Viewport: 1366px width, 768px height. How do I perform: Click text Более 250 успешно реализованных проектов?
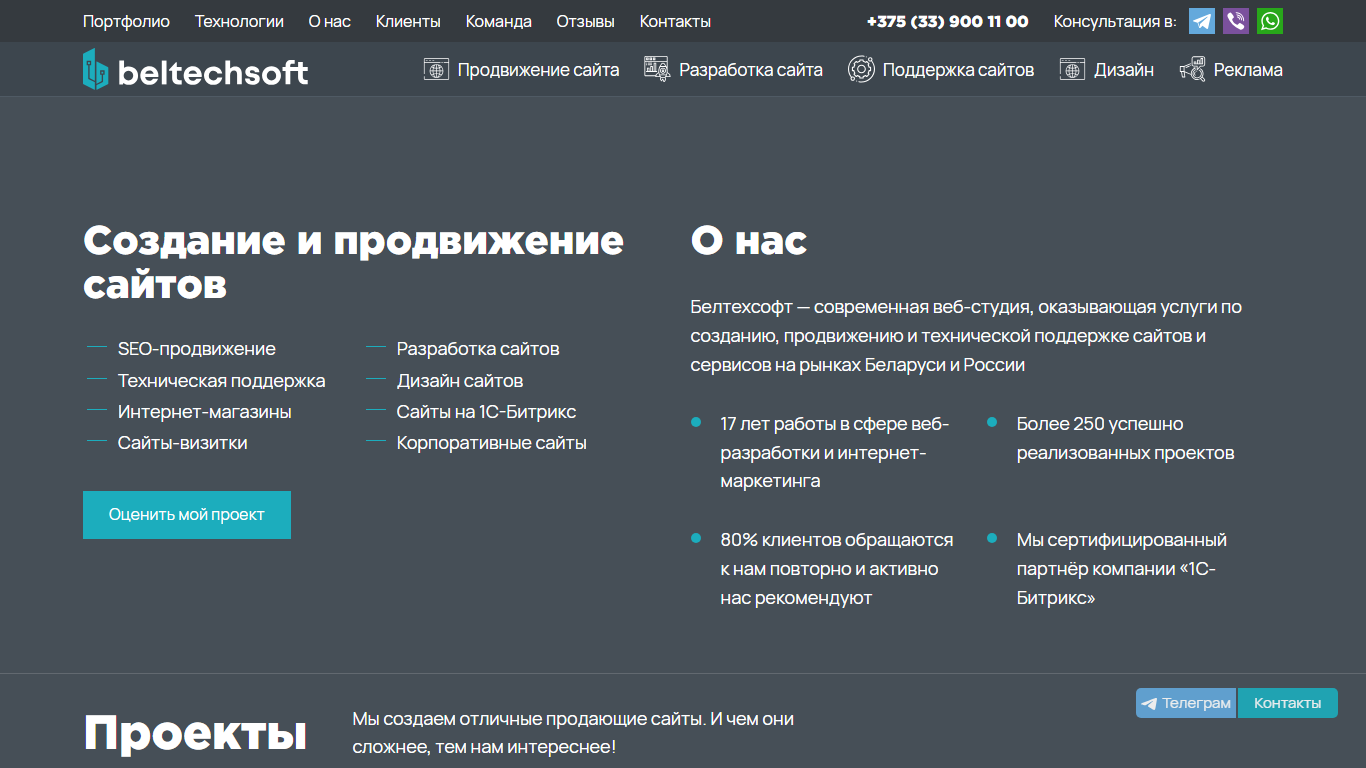pos(1125,438)
